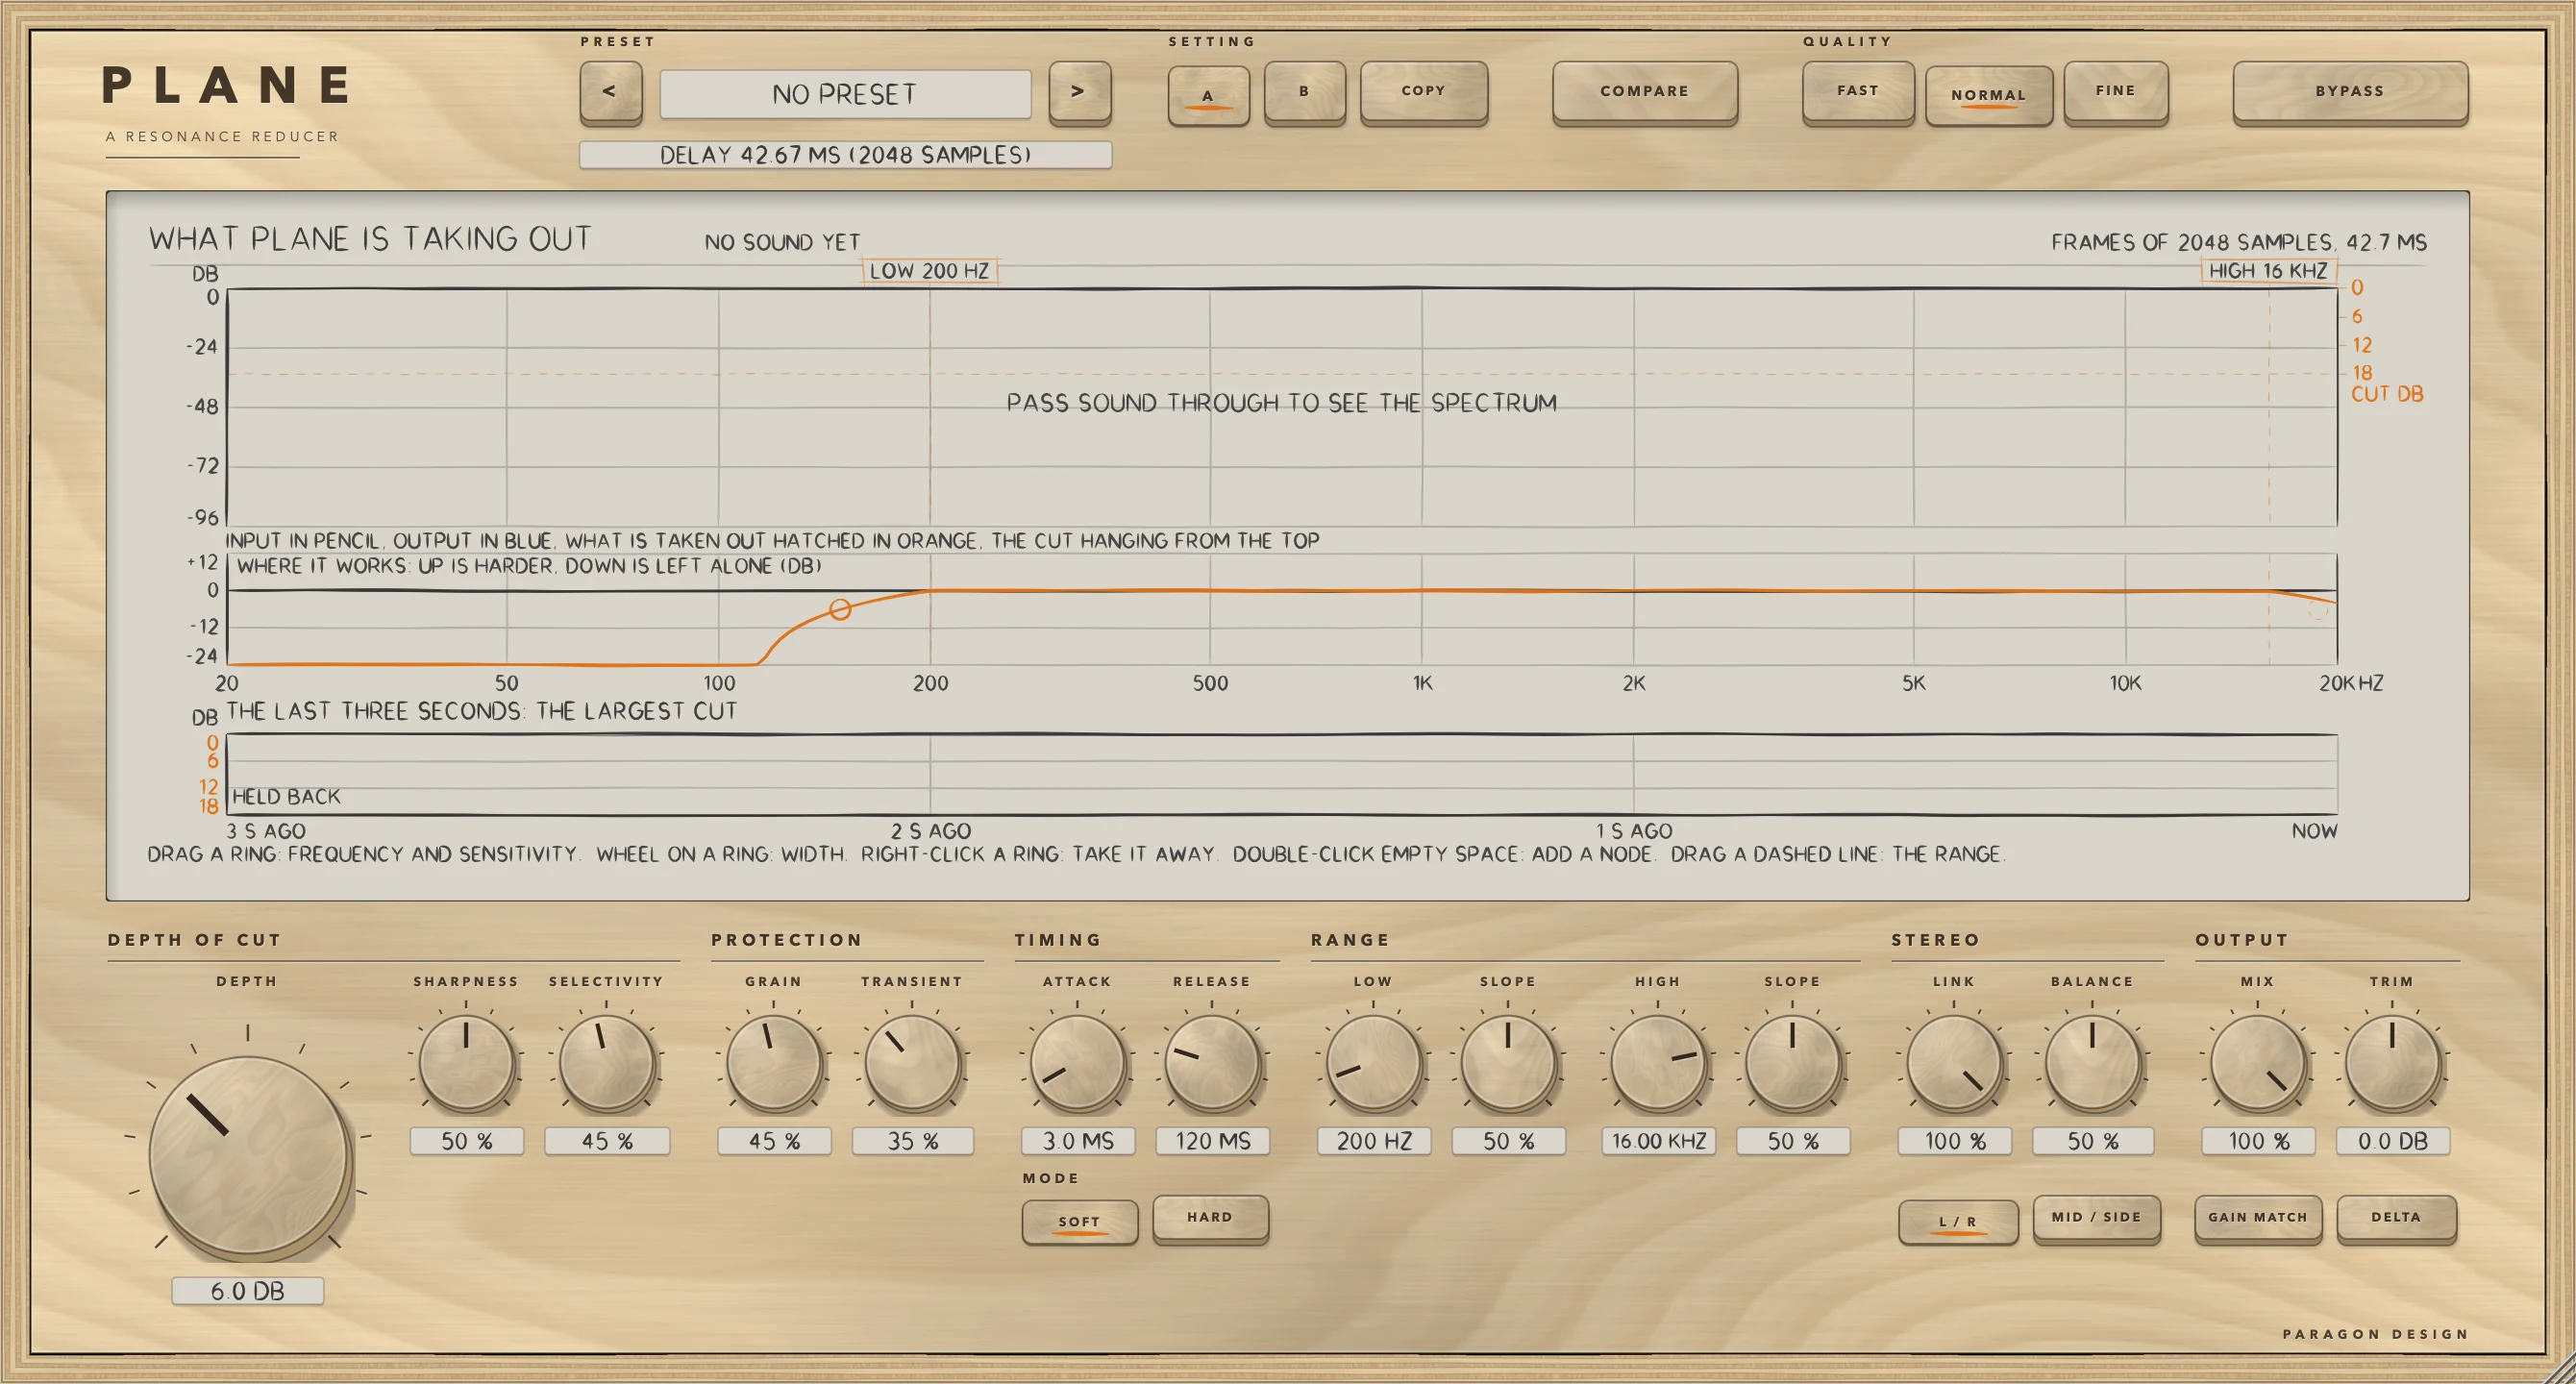2576x1384 pixels.
Task: Click the HIGH 16 KHZ range marker
Action: (2268, 271)
